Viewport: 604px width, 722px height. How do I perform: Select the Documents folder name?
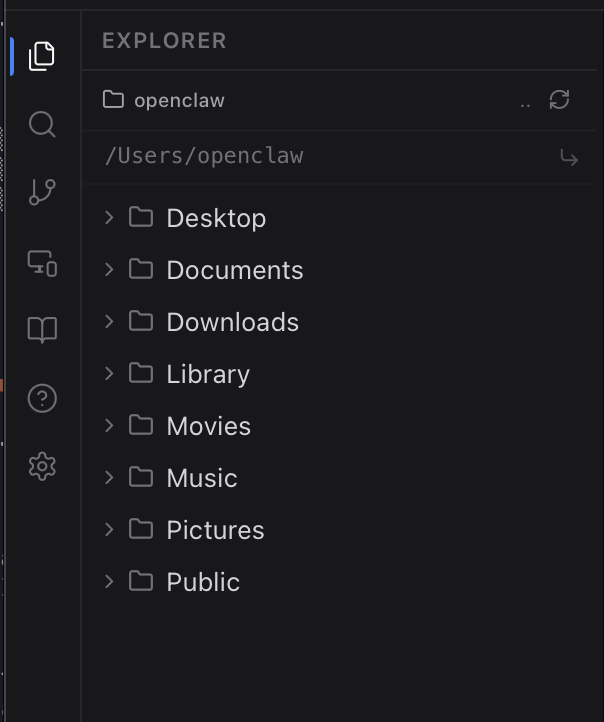tap(235, 270)
